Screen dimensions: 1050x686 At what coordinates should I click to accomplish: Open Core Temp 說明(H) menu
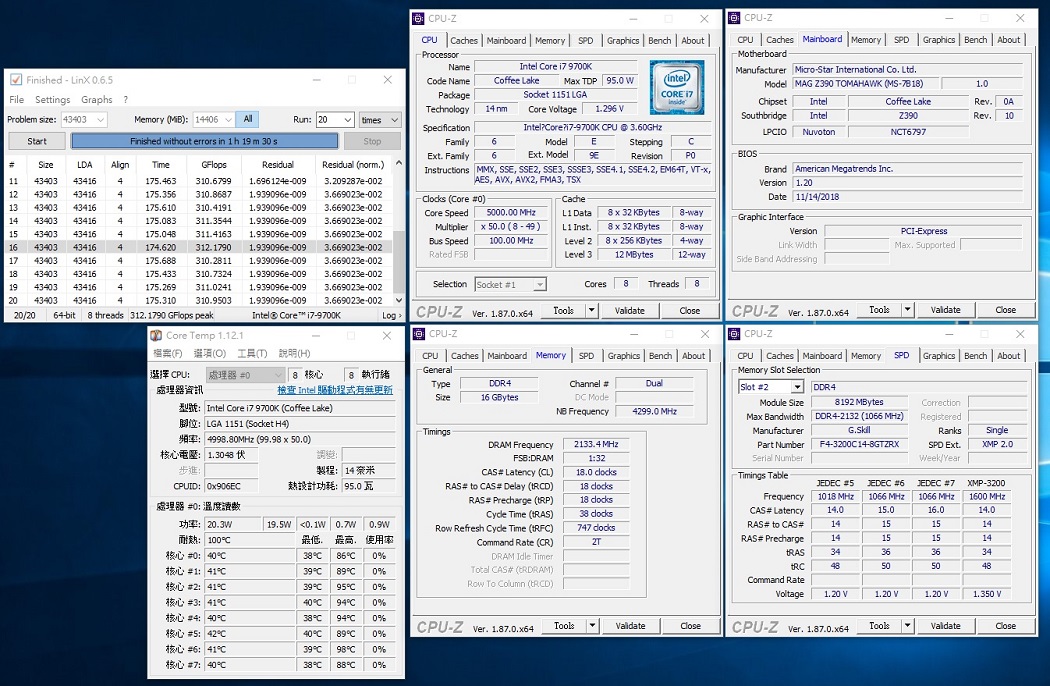pos(294,353)
